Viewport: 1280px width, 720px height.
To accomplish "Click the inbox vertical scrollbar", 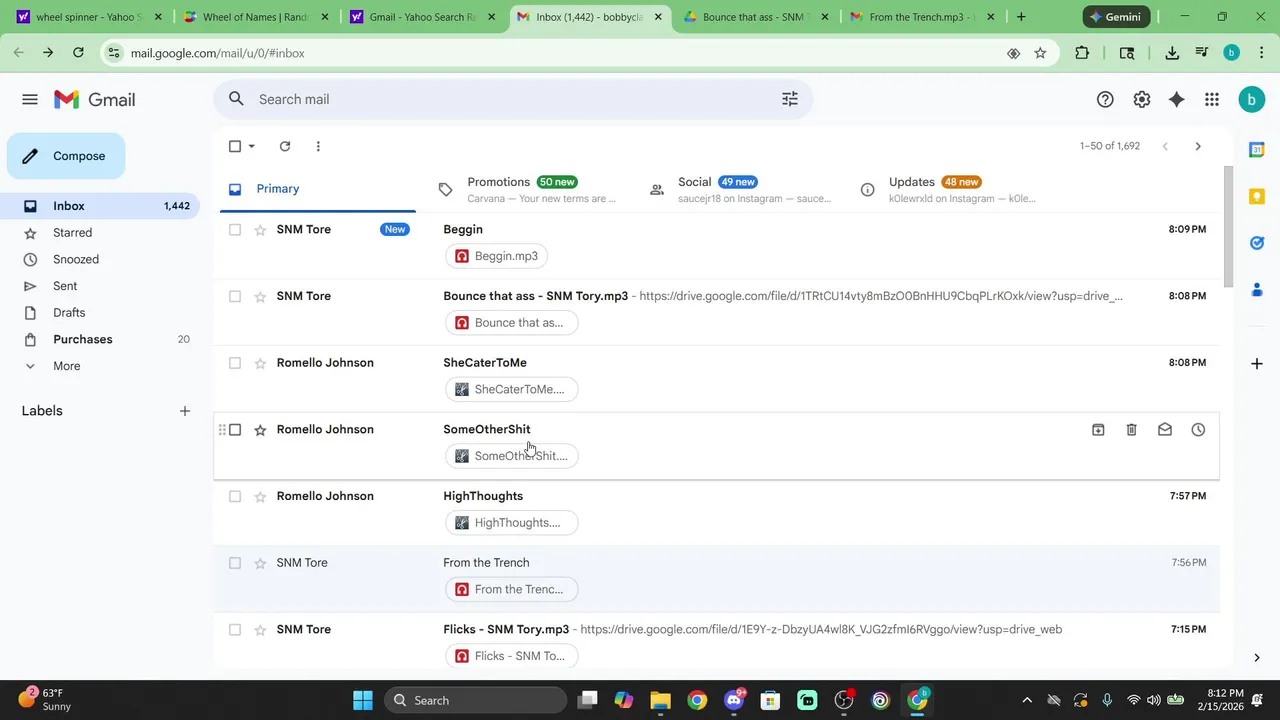I will tap(1228, 228).
